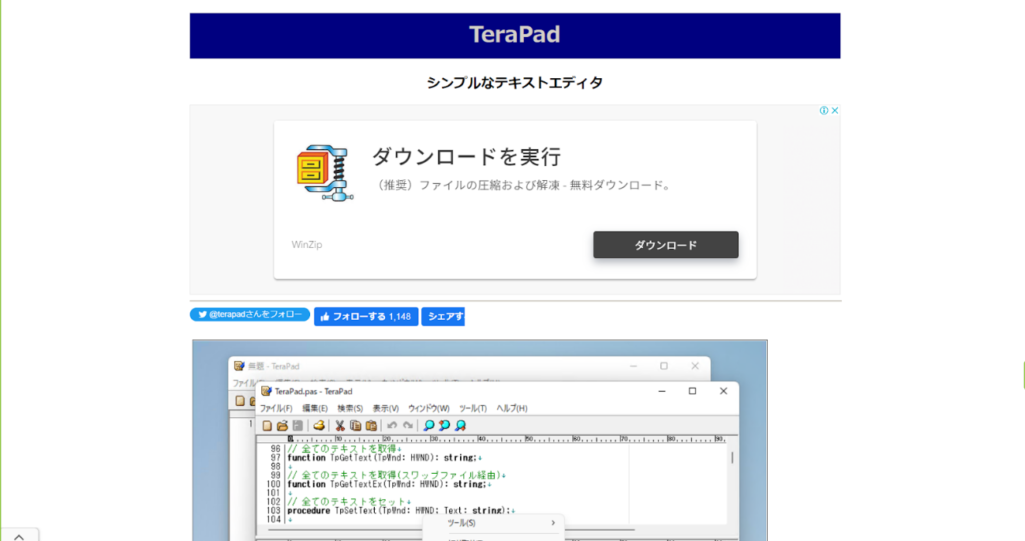Click the Open folder icon in TeraPad.pas toolbar

point(282,425)
